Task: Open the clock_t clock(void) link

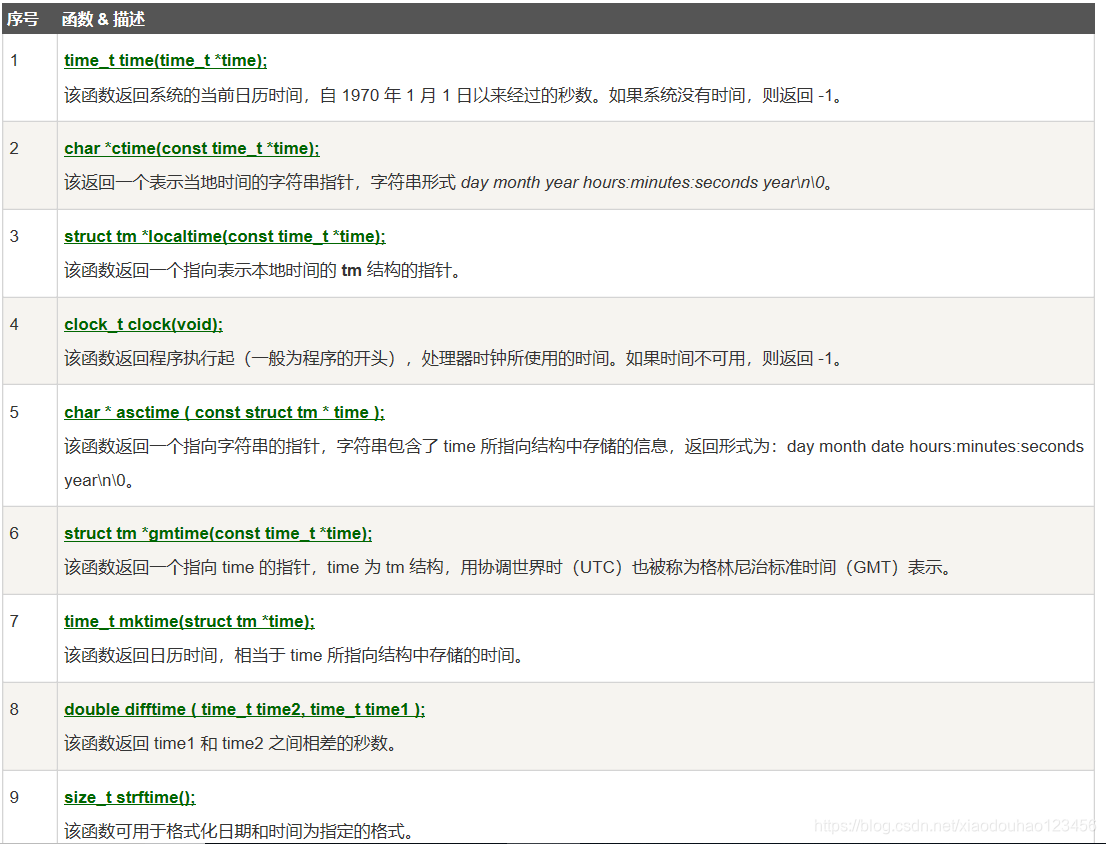Action: [143, 325]
